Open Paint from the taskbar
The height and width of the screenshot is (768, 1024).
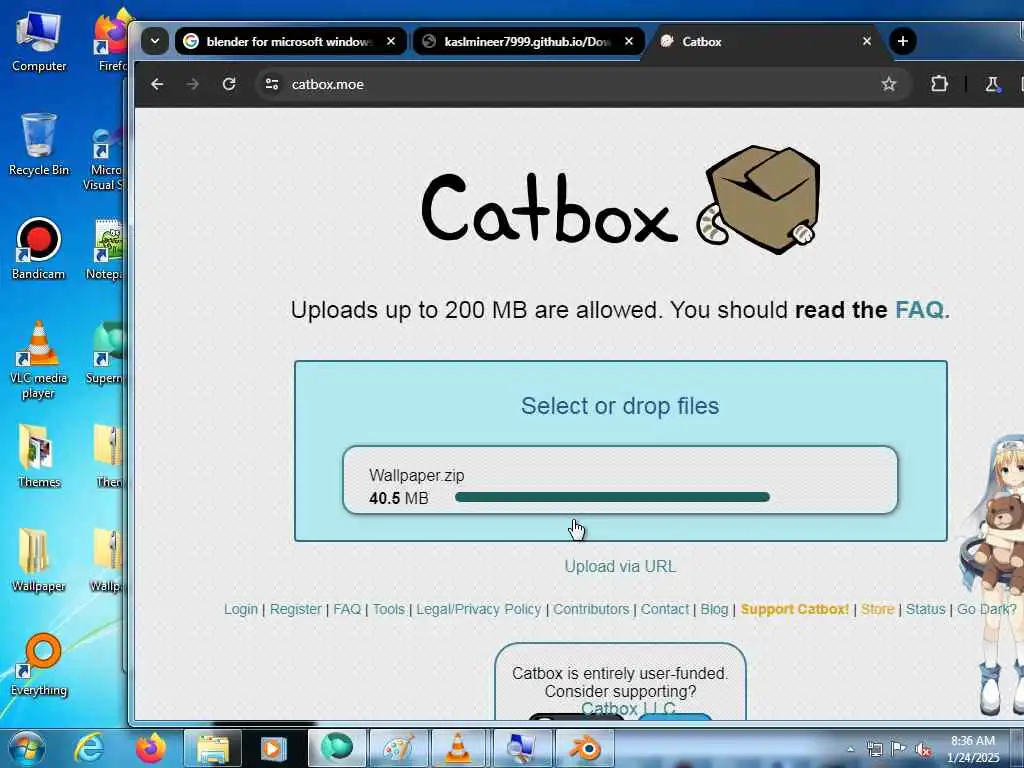coord(398,748)
